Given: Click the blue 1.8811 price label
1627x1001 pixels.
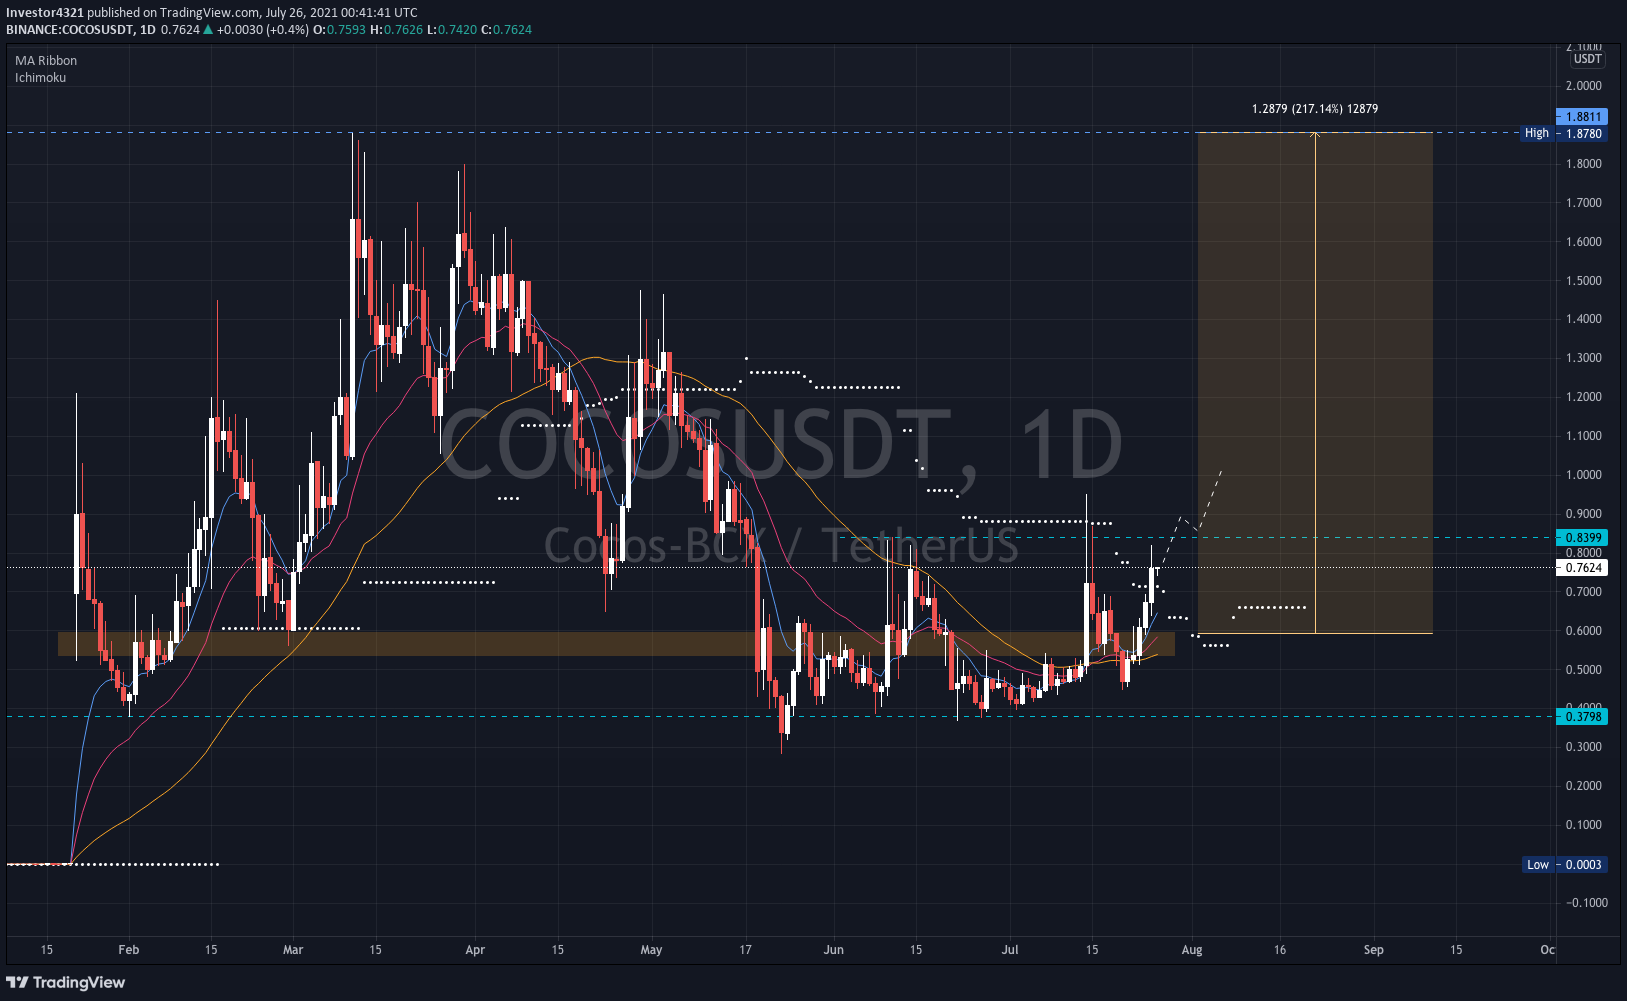Looking at the screenshot, I should (x=1582, y=117).
